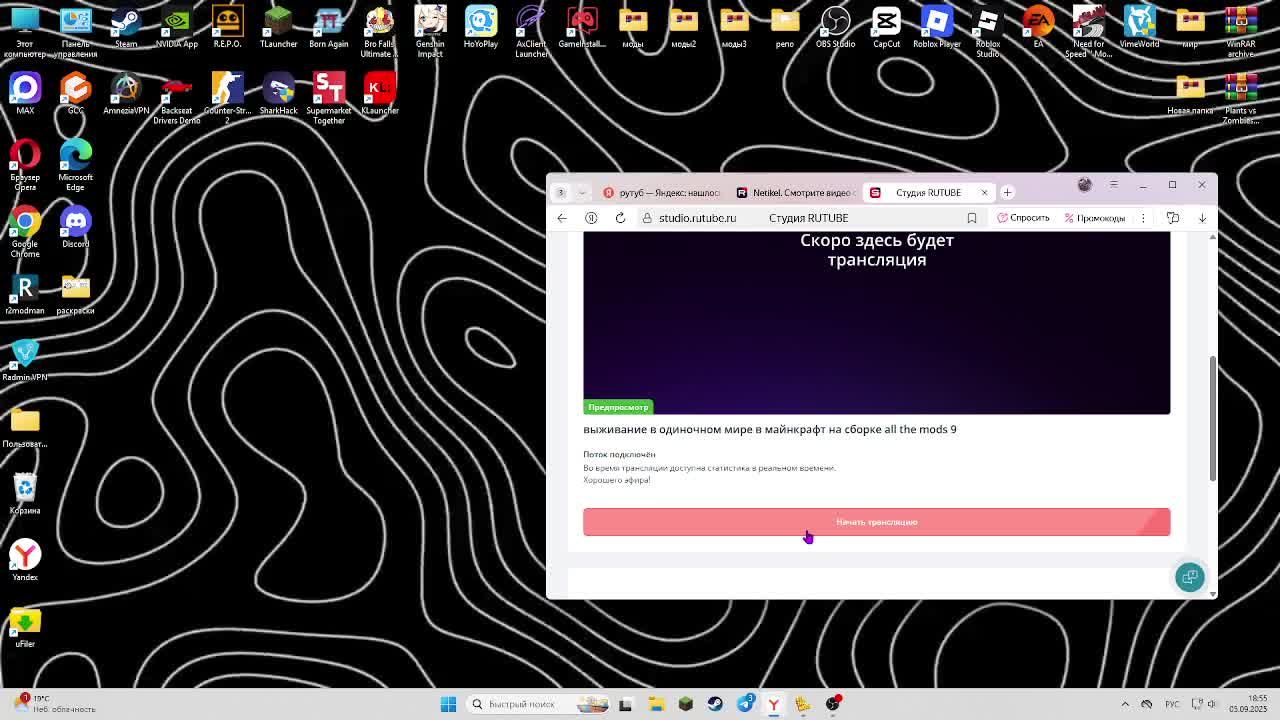This screenshot has height=720, width=1280.
Task: Open the browser downloads arrow
Action: [x=1202, y=218]
